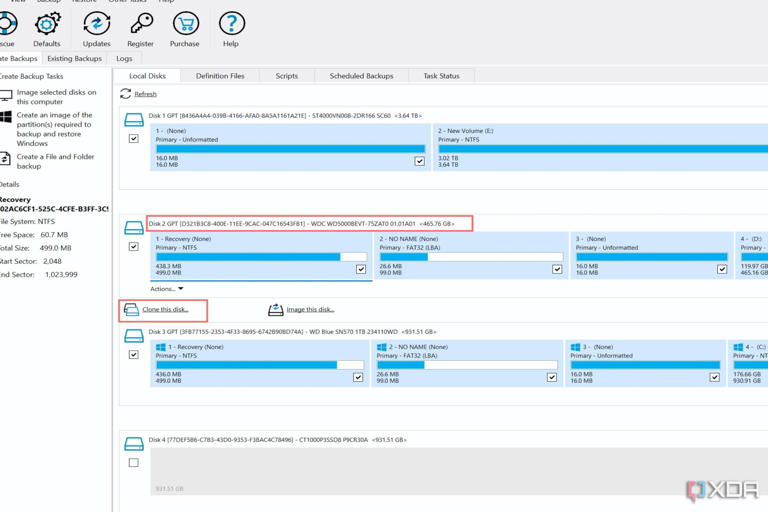The image size is (768, 512).
Task: Click the Disk 1 drive icon
Action: (134, 120)
